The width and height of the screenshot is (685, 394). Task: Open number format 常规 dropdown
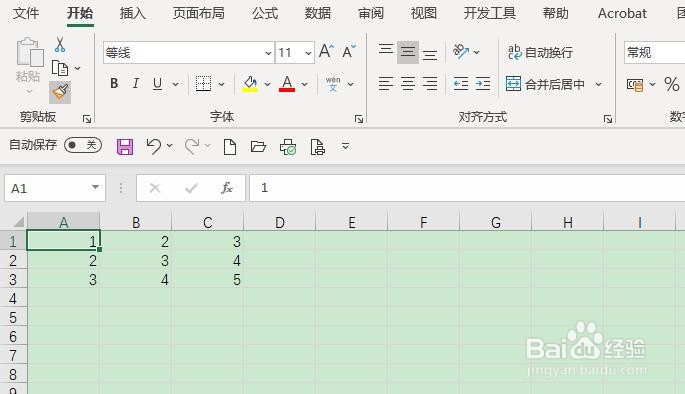(654, 52)
